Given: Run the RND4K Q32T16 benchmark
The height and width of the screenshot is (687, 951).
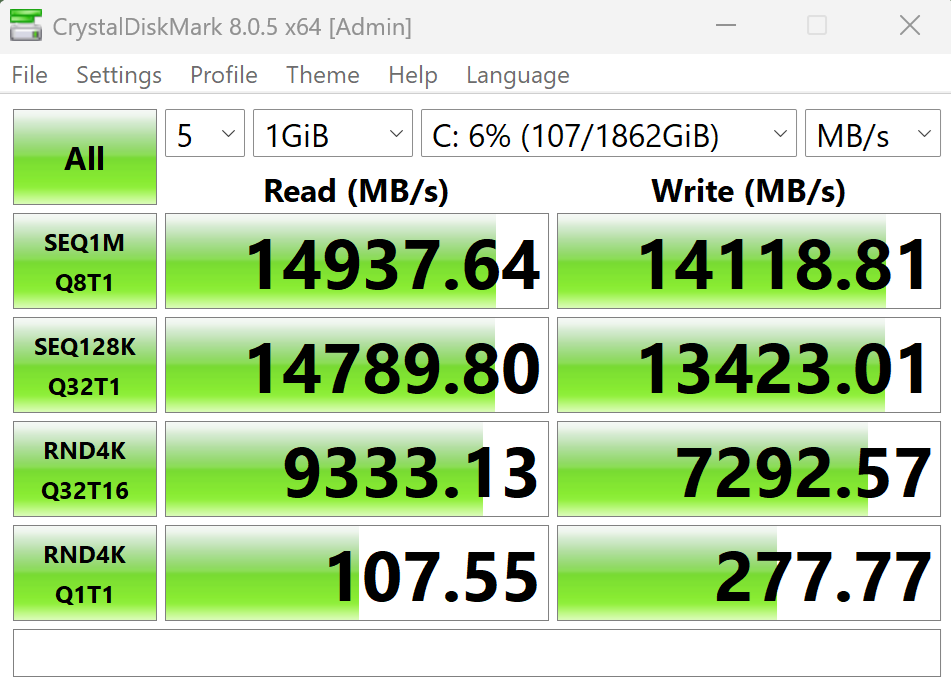Looking at the screenshot, I should tap(84, 469).
